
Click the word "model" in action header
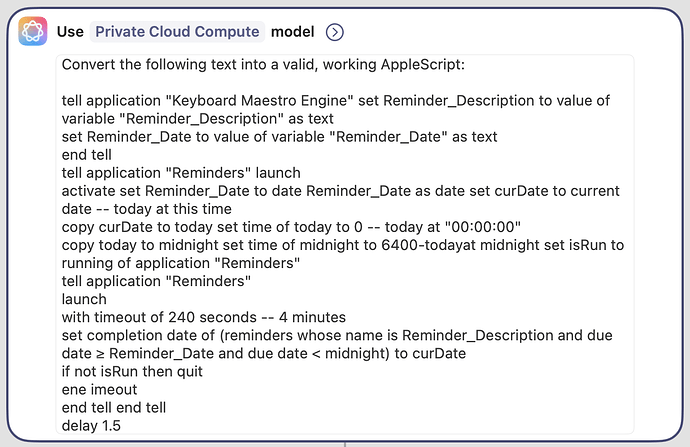pyautogui.click(x=292, y=31)
